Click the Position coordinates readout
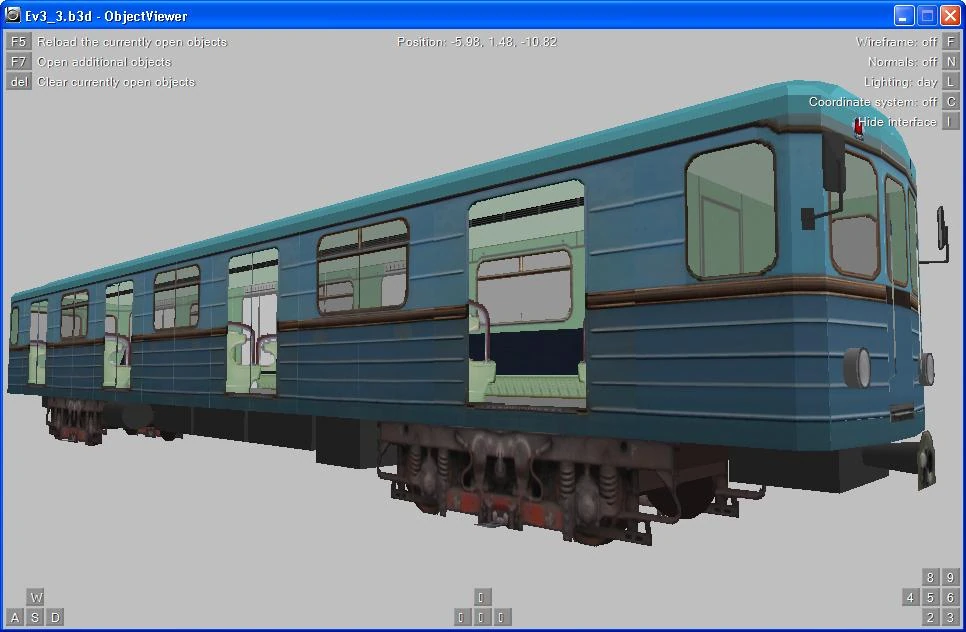Viewport: 966px width, 632px height. (477, 42)
